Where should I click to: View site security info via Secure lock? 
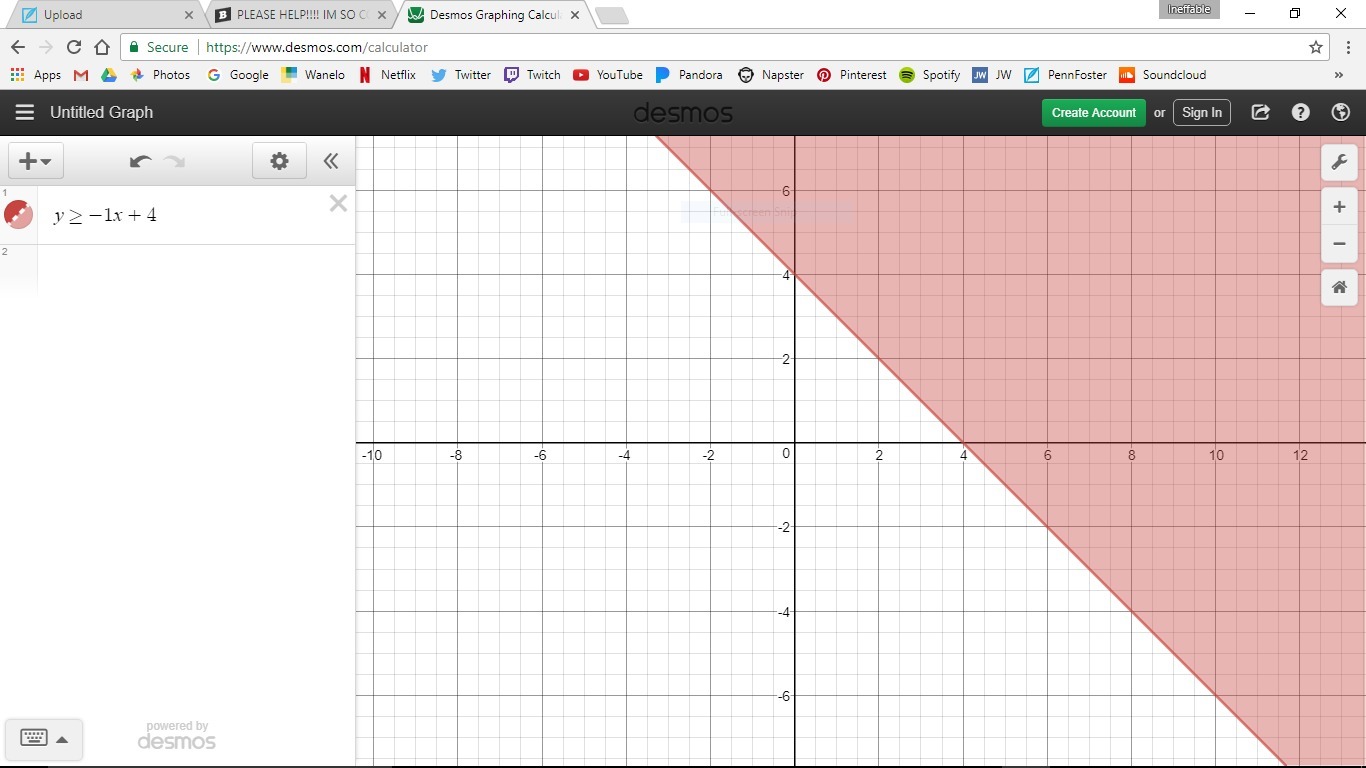point(159,47)
